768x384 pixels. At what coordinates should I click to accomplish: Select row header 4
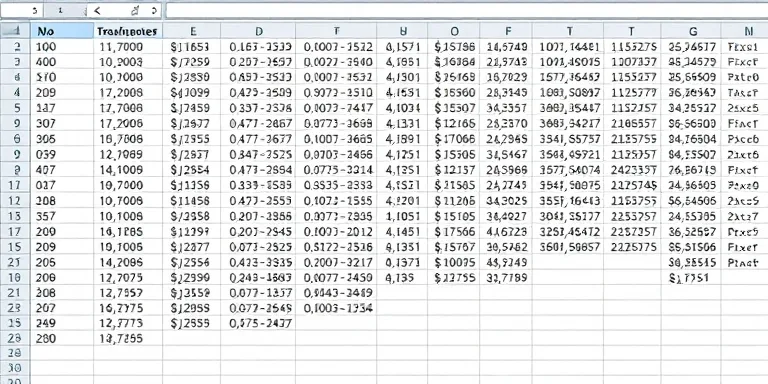point(15,93)
